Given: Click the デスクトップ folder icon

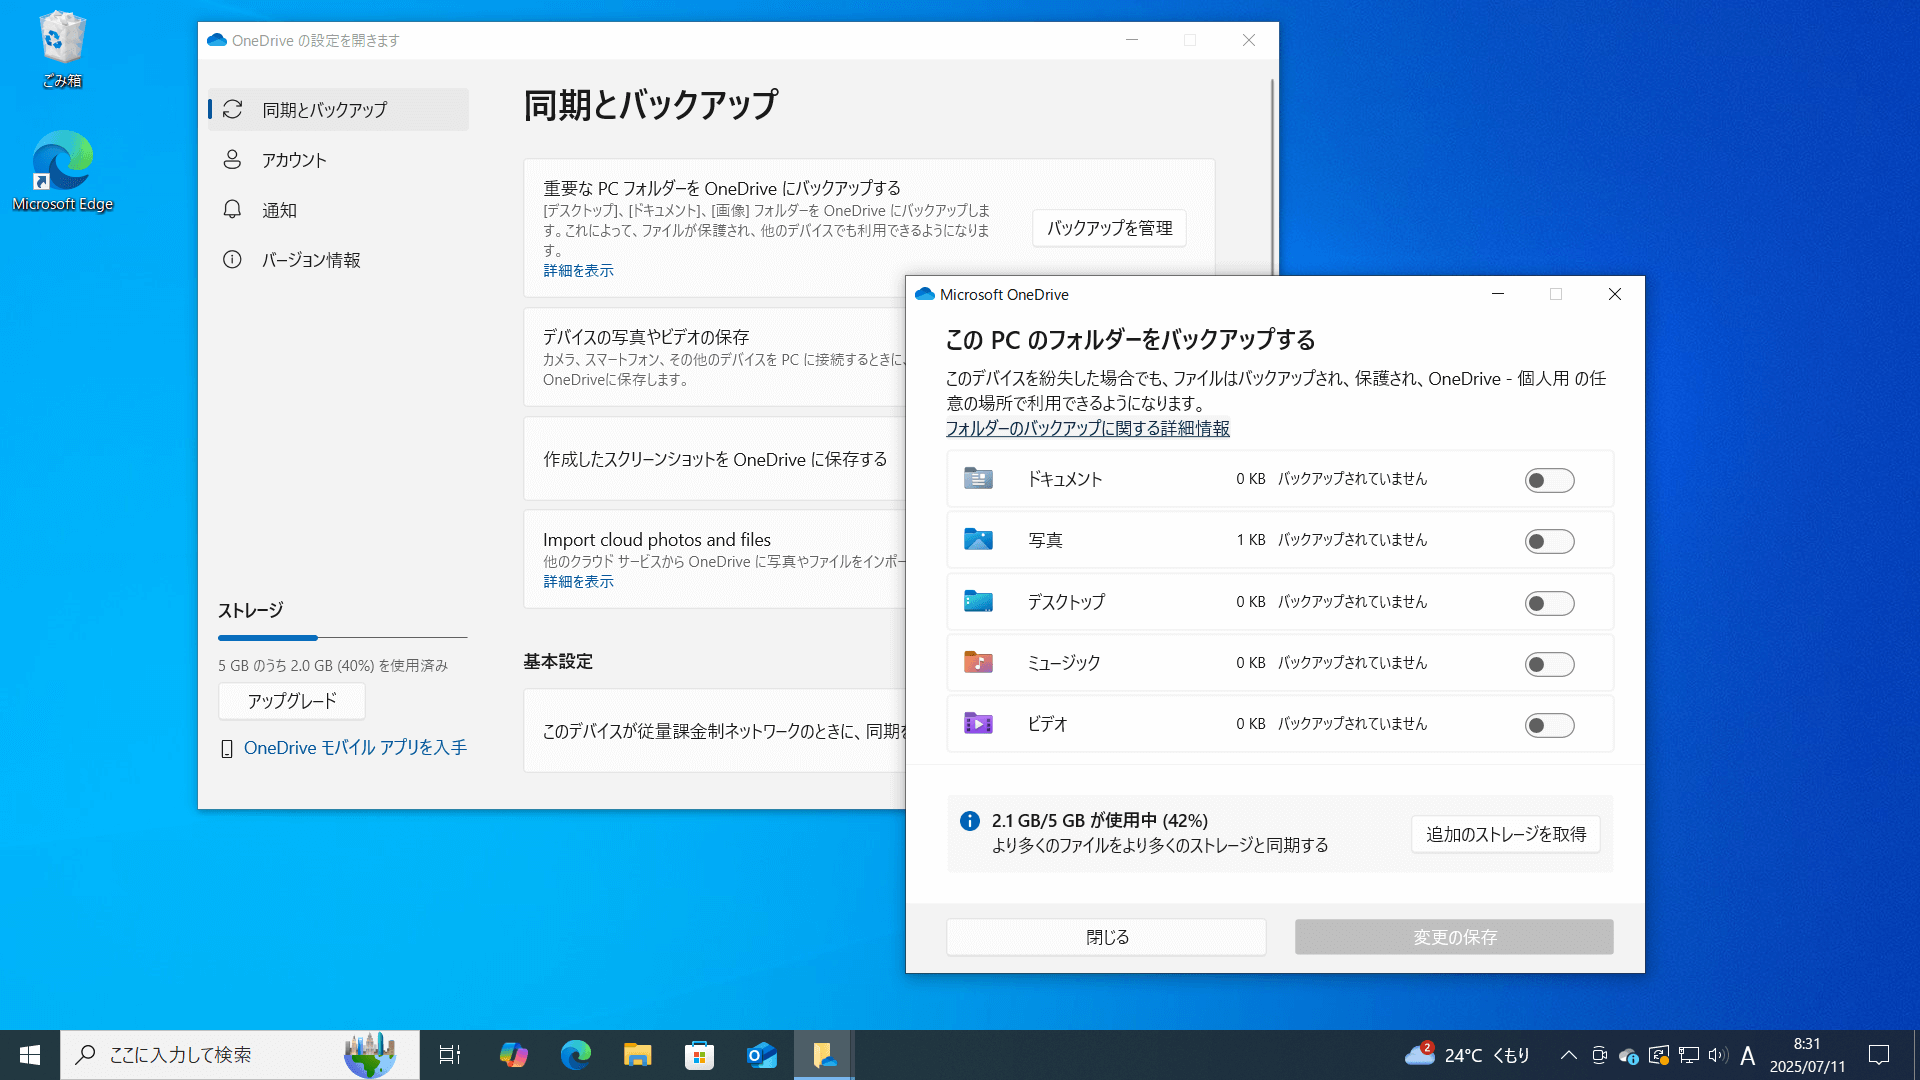Looking at the screenshot, I should (x=978, y=601).
